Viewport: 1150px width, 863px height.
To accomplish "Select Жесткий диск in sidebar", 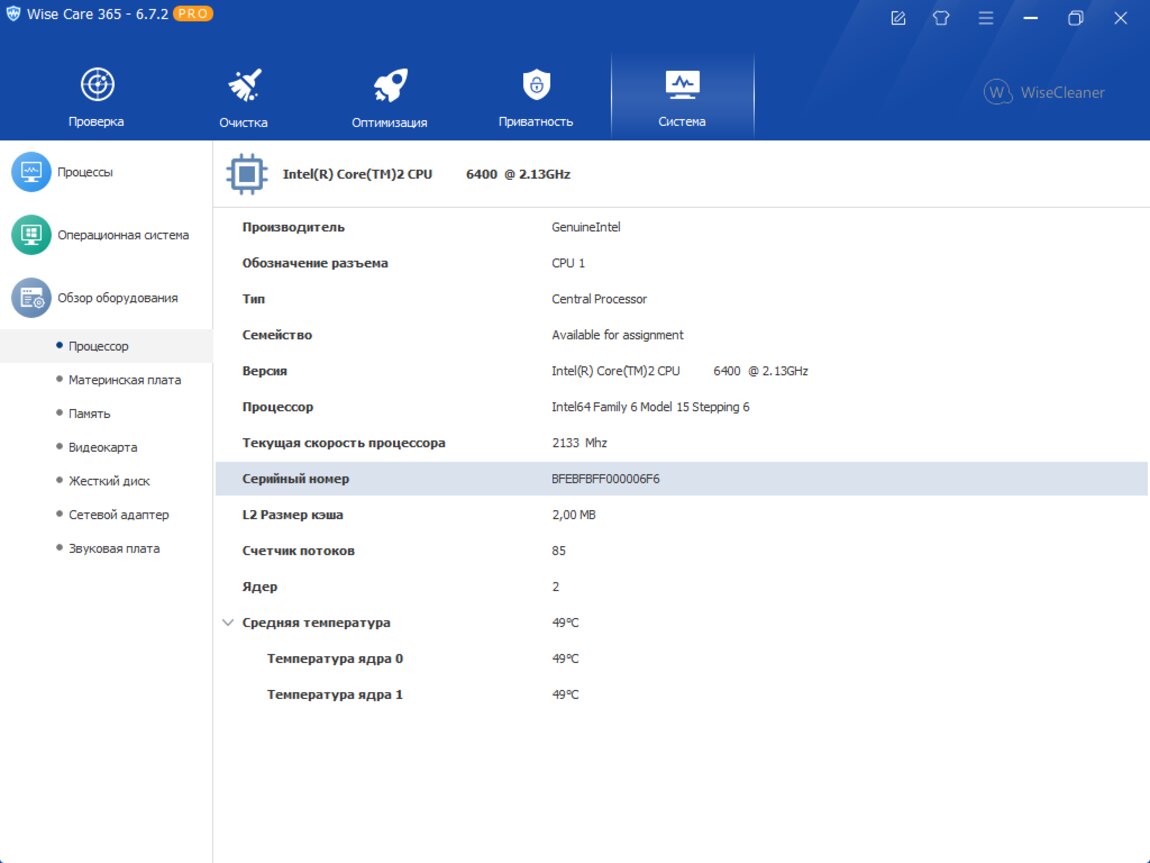I will [x=109, y=481].
